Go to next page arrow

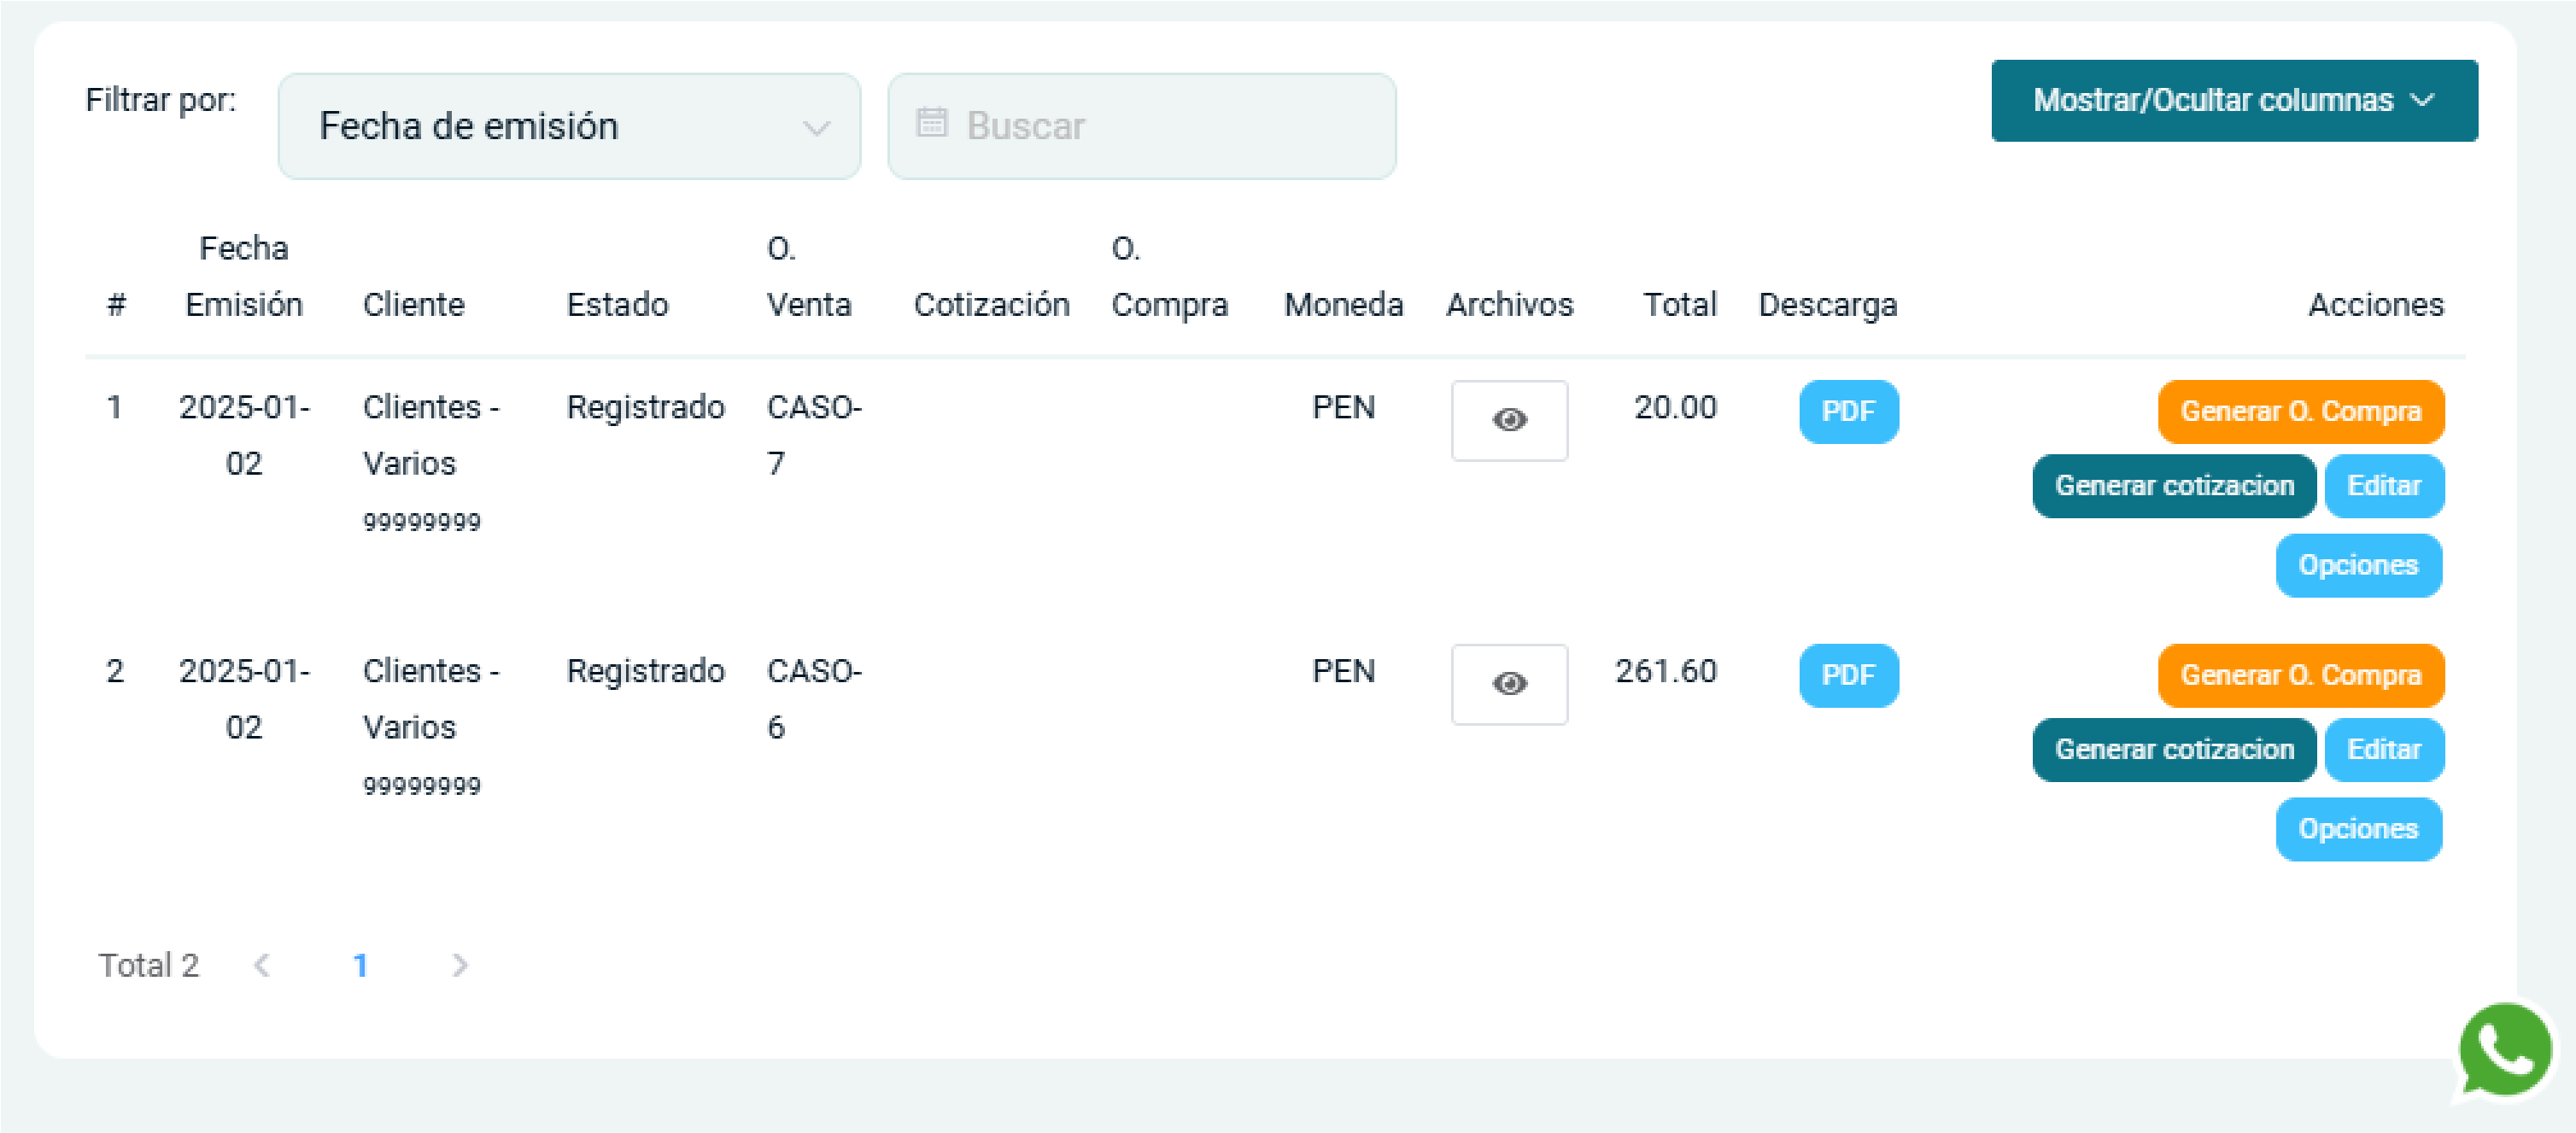tap(459, 965)
